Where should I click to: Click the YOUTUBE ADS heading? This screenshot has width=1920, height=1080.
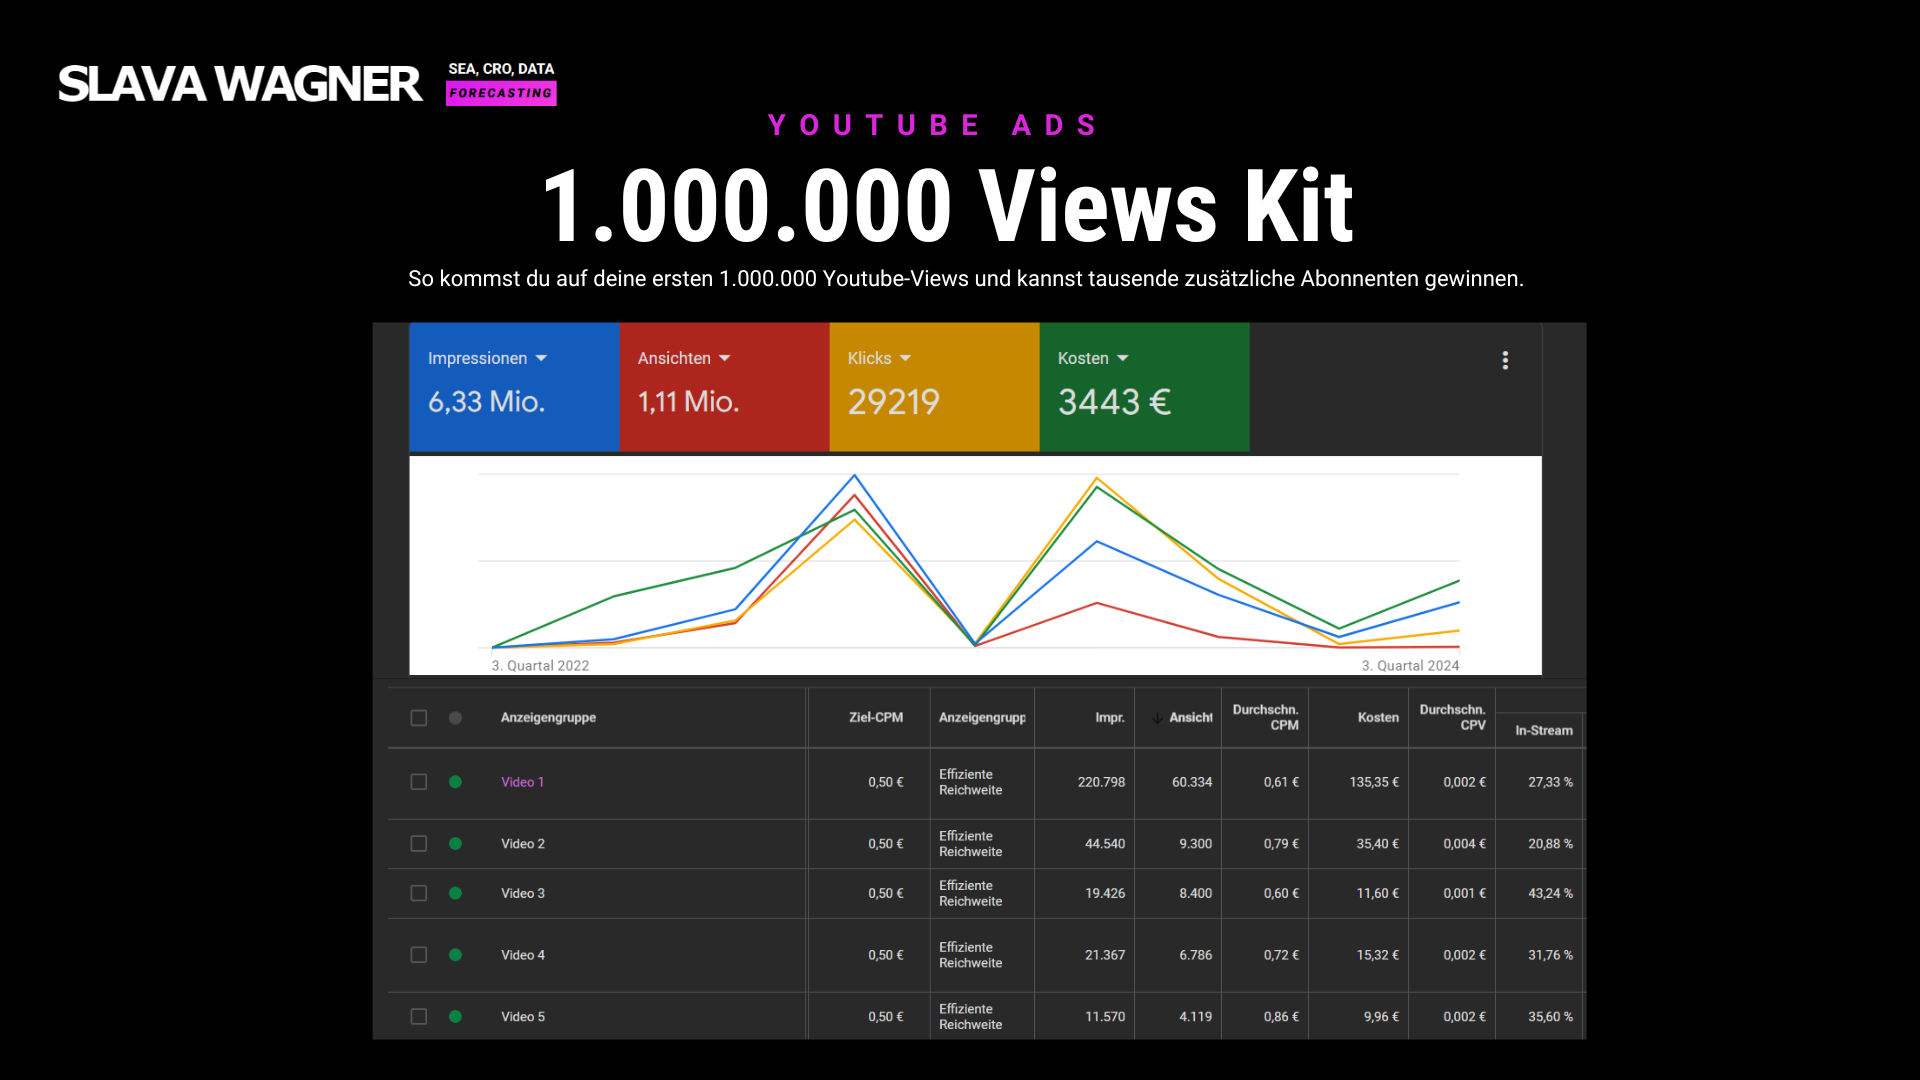[x=934, y=125]
